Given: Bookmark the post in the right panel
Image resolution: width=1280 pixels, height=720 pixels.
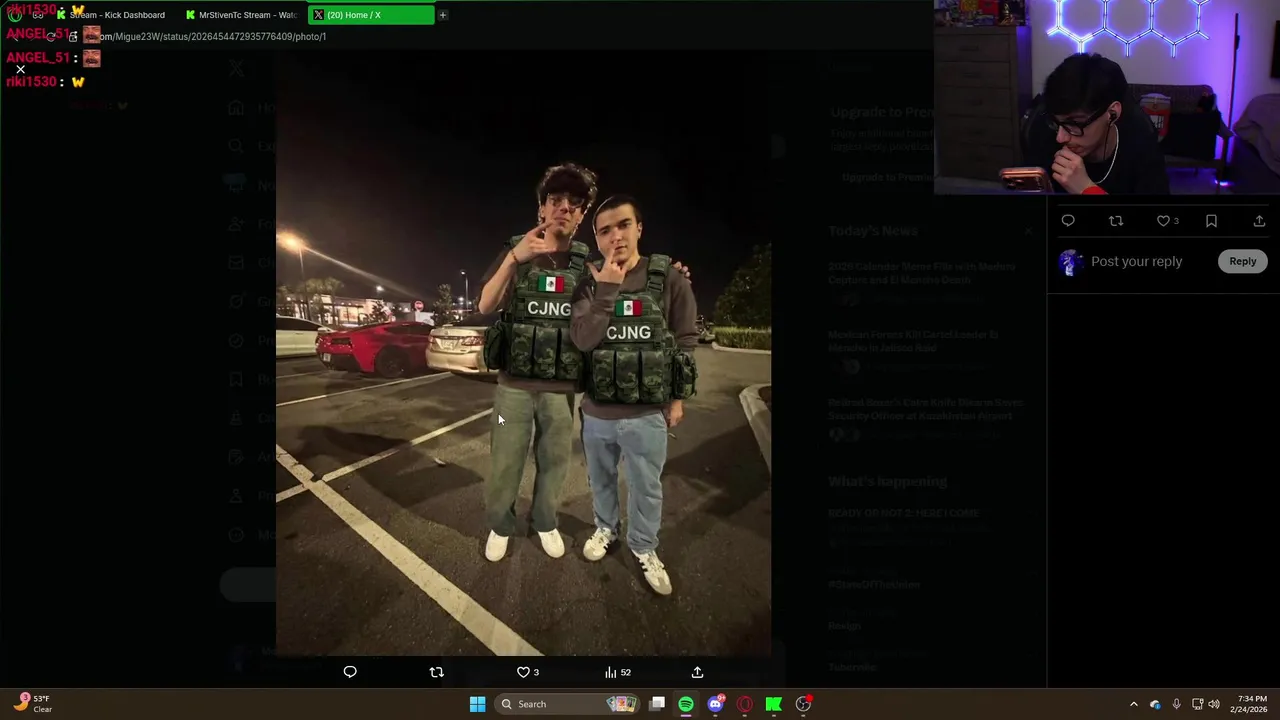Looking at the screenshot, I should [1211, 221].
